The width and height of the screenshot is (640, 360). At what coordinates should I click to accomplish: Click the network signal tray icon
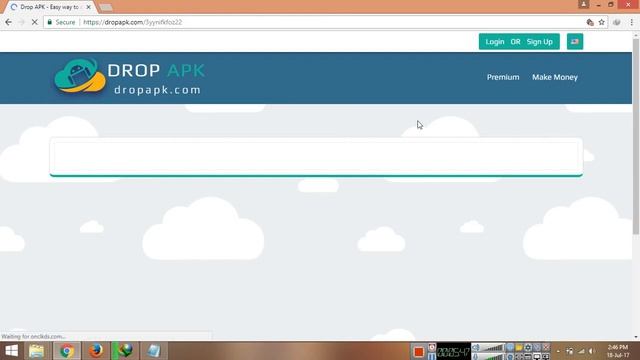coord(581,351)
